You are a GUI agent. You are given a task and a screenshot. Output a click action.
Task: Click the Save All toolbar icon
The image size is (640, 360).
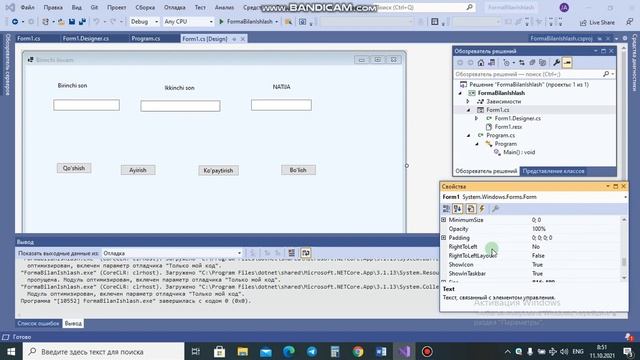coord(82,22)
